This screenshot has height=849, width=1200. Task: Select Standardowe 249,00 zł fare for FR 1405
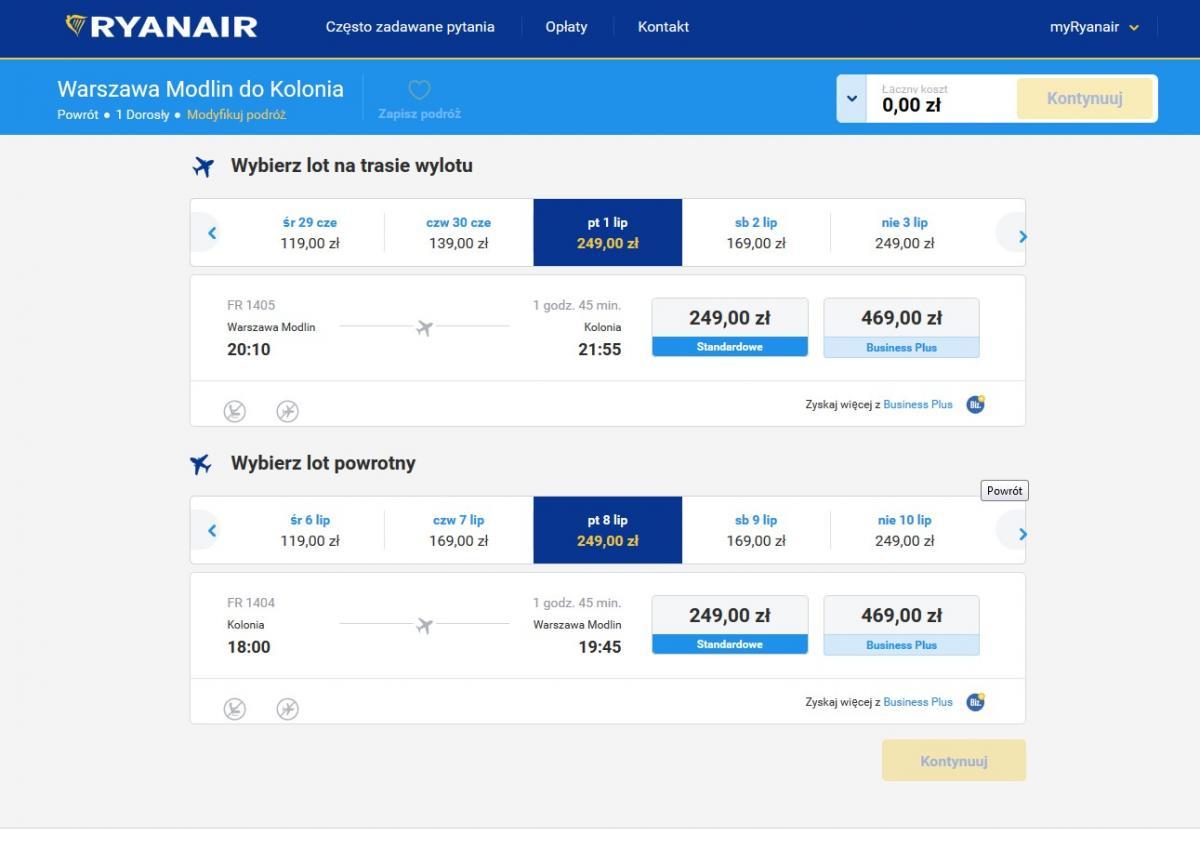[x=730, y=327]
